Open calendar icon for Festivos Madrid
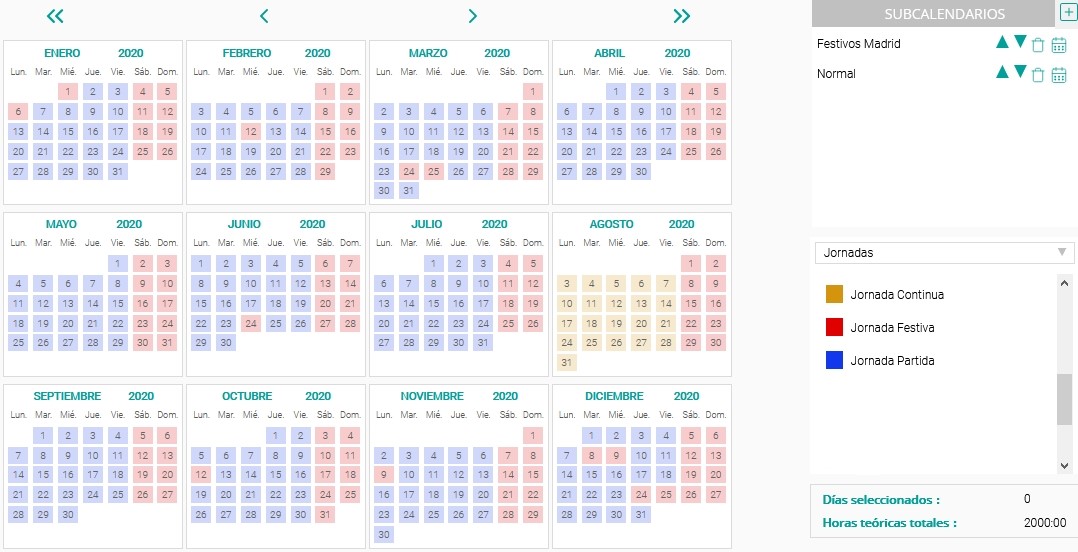 click(x=1059, y=45)
